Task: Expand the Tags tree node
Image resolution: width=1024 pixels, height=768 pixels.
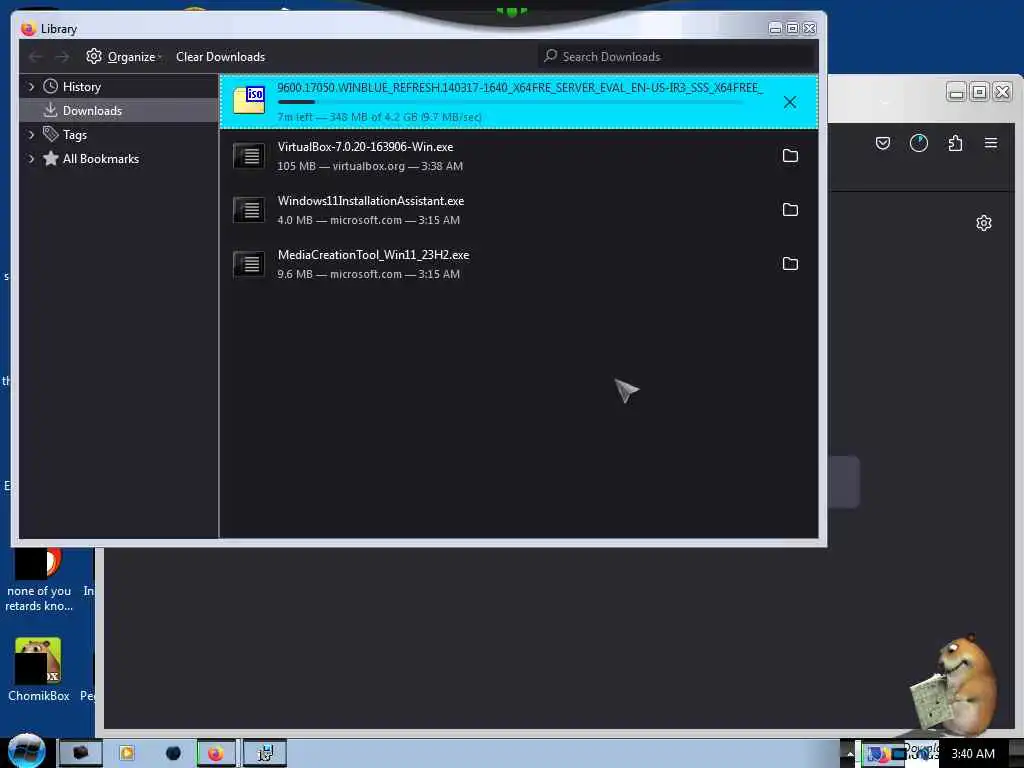Action: [31, 135]
